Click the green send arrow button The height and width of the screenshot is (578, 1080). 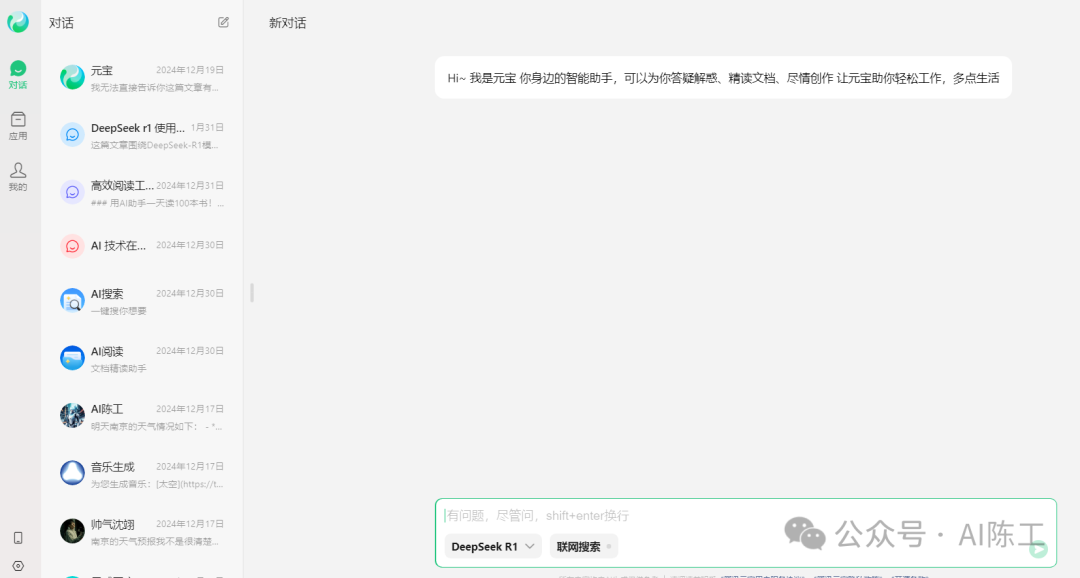pyautogui.click(x=1039, y=549)
